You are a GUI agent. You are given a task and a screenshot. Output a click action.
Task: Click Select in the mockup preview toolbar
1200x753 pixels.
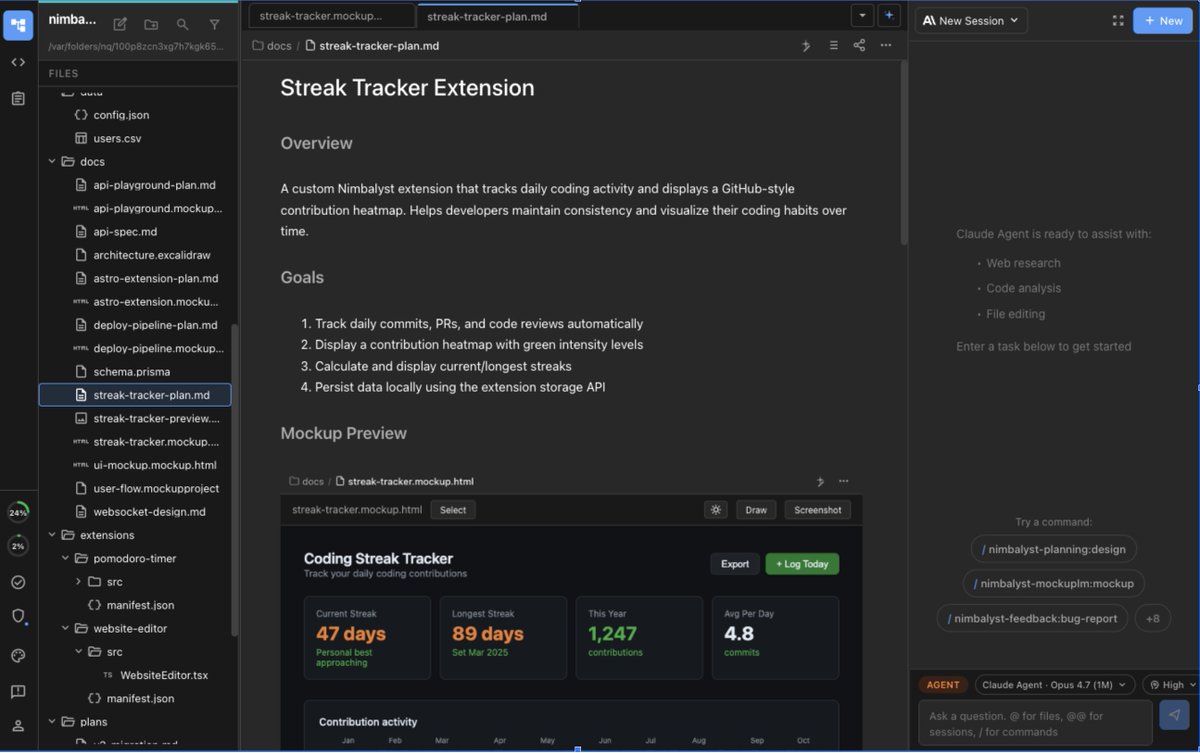point(453,510)
